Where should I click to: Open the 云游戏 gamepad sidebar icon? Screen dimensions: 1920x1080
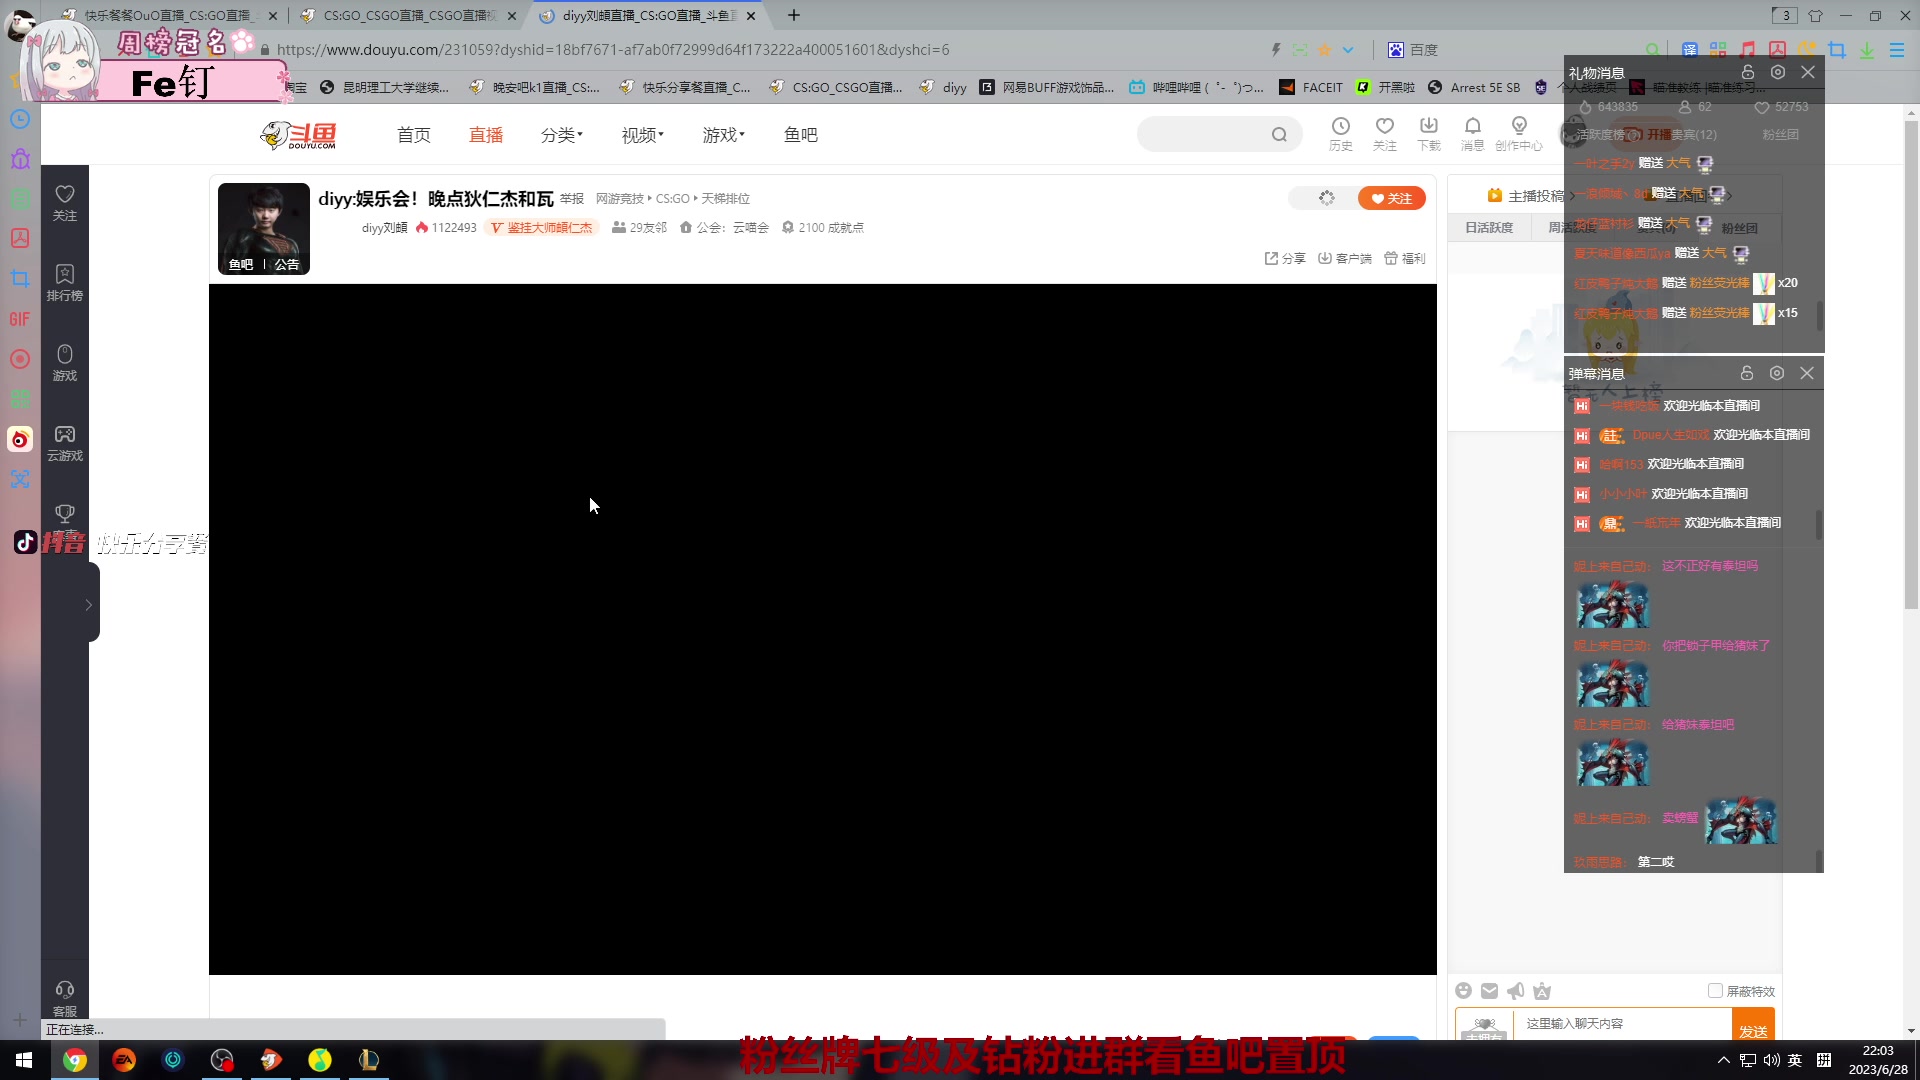point(65,443)
